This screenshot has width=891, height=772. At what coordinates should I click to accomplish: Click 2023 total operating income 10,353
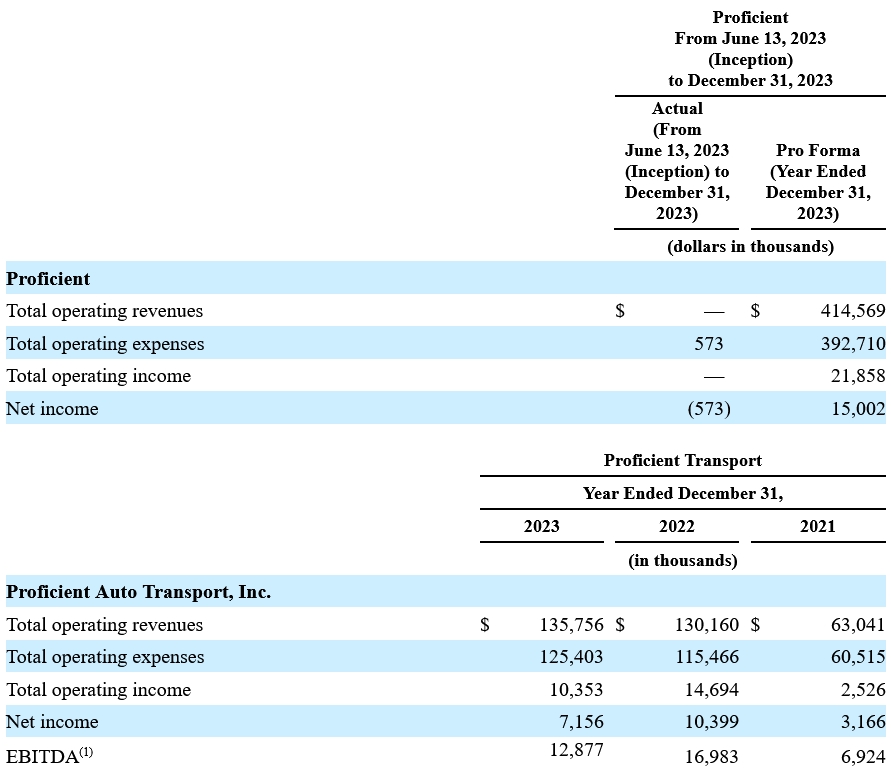coord(576,690)
